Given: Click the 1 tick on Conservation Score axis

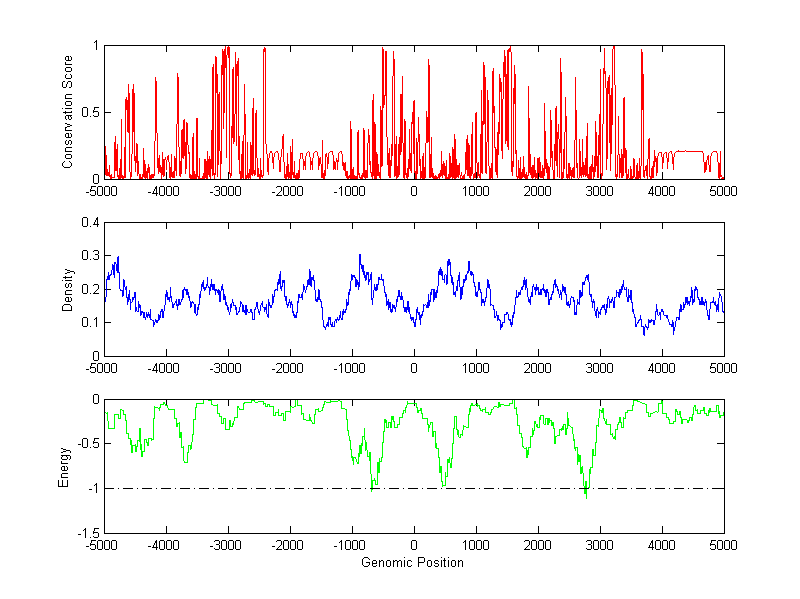Looking at the screenshot, I should pyautogui.click(x=95, y=45).
